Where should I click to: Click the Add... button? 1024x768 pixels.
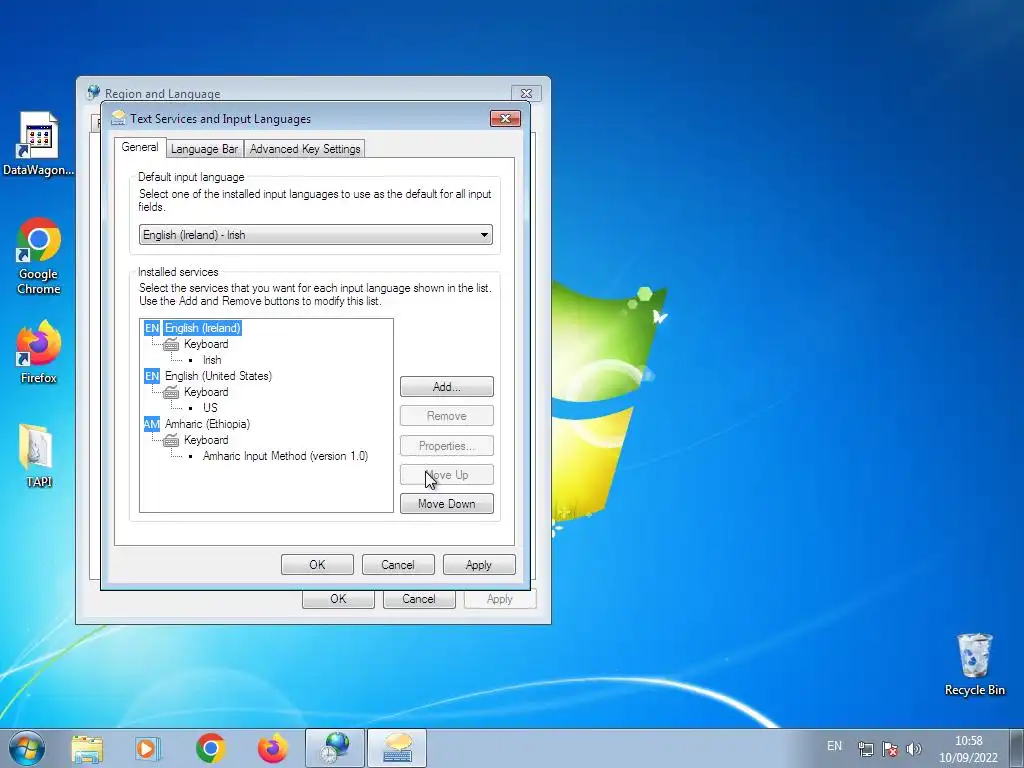(447, 387)
